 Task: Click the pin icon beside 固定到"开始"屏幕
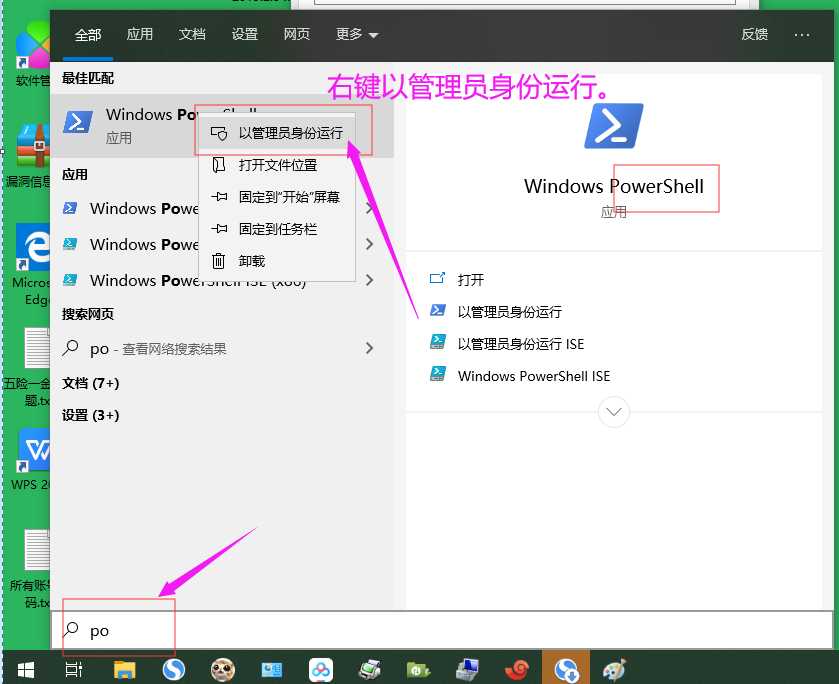tap(218, 197)
